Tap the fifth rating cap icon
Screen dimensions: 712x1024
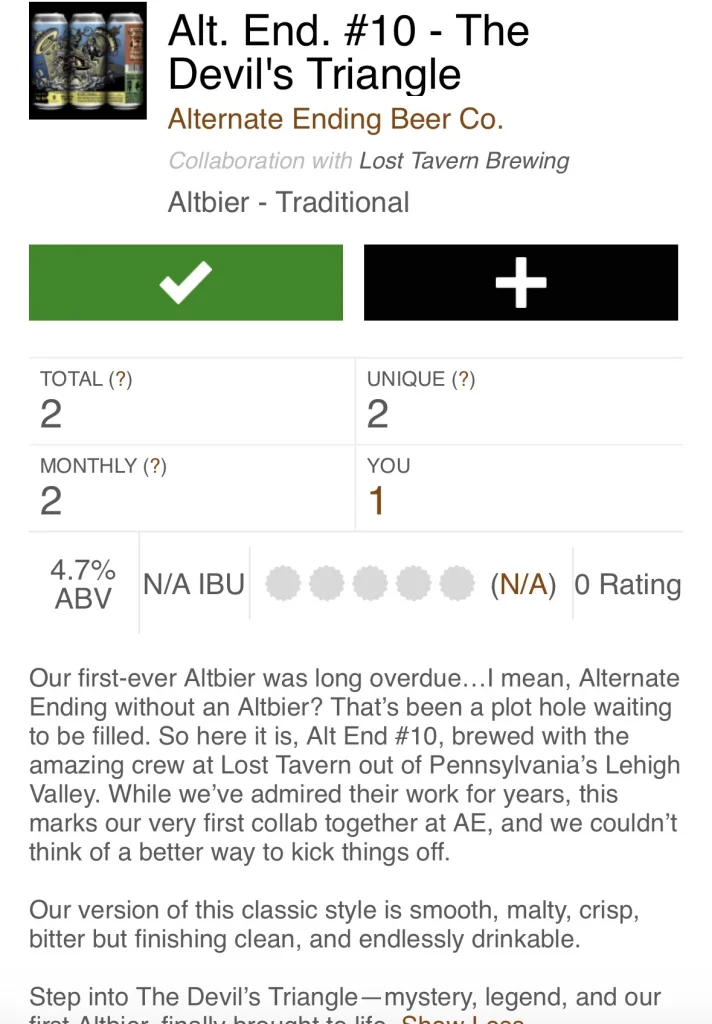[457, 583]
